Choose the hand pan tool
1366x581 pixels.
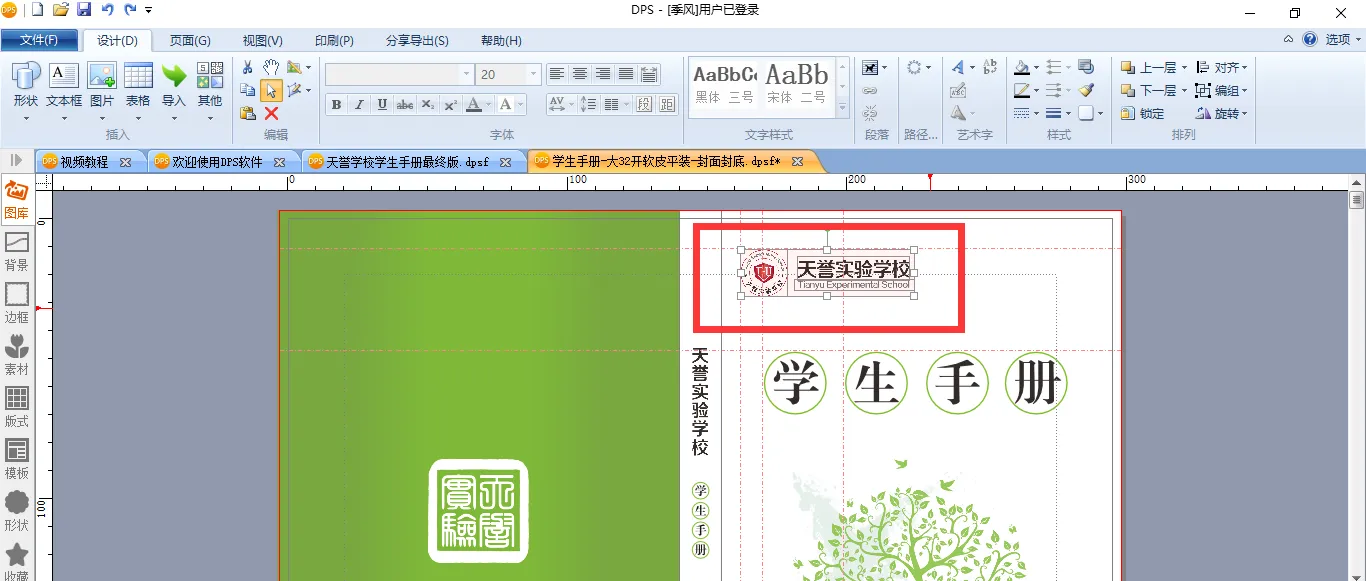coord(271,67)
